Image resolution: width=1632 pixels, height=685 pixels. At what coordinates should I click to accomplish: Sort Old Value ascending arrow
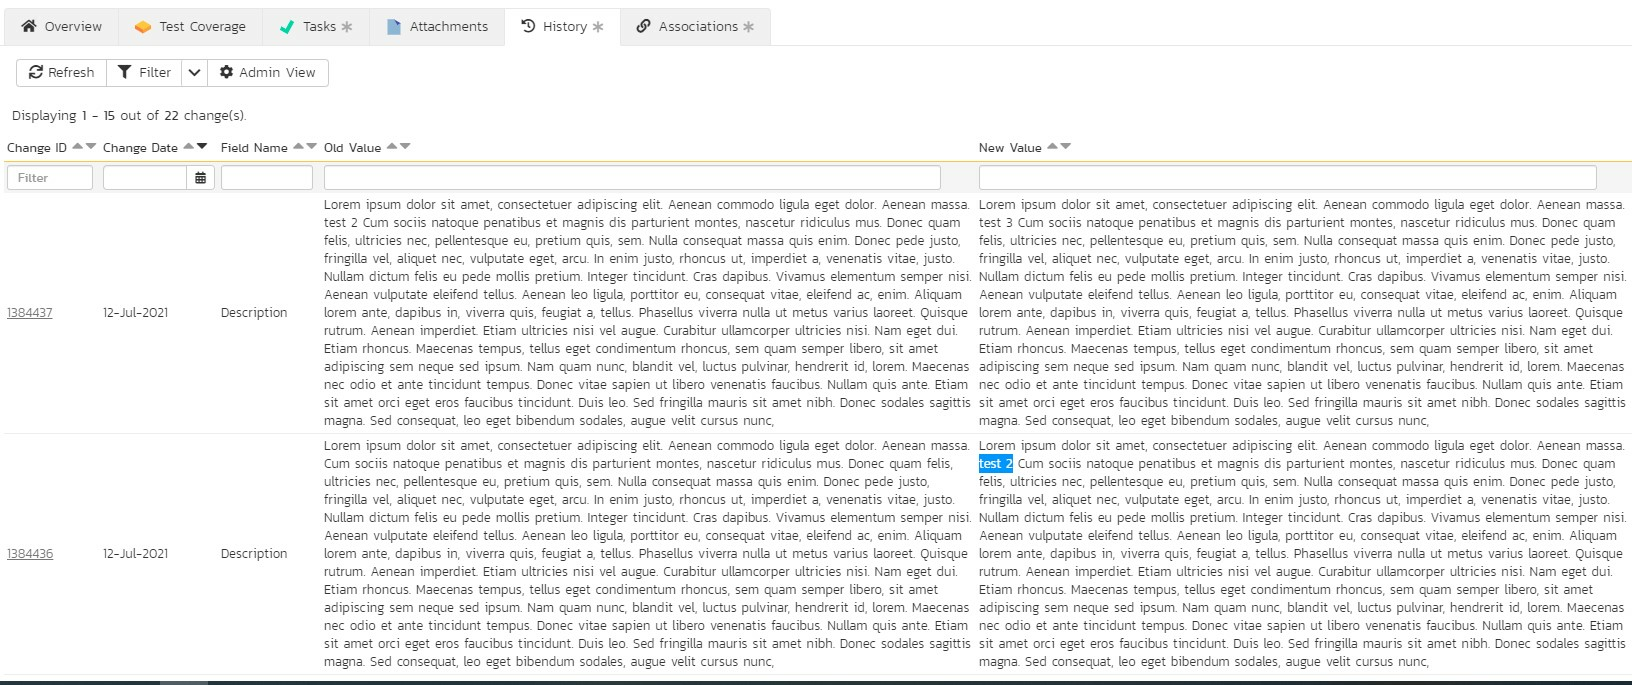click(392, 147)
